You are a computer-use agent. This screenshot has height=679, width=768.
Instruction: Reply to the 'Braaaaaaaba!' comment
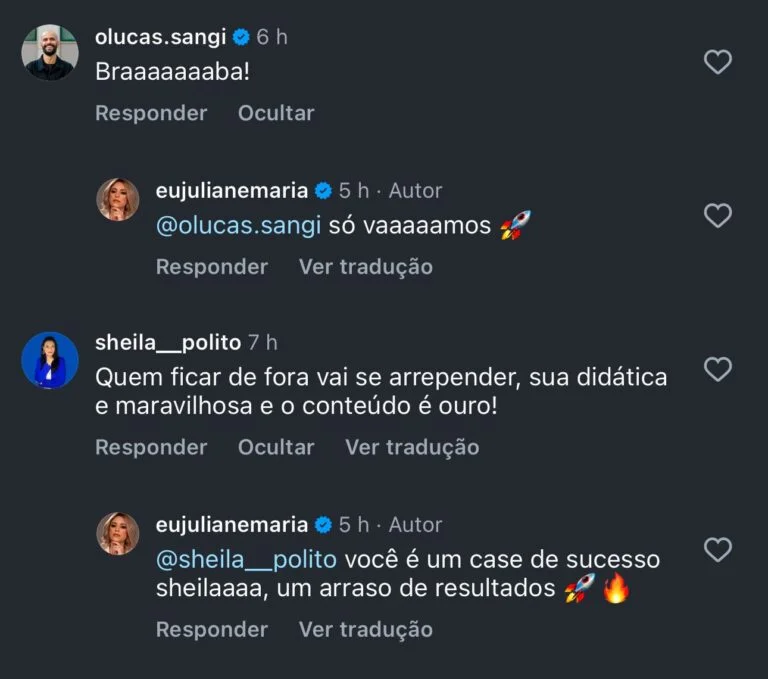(151, 113)
